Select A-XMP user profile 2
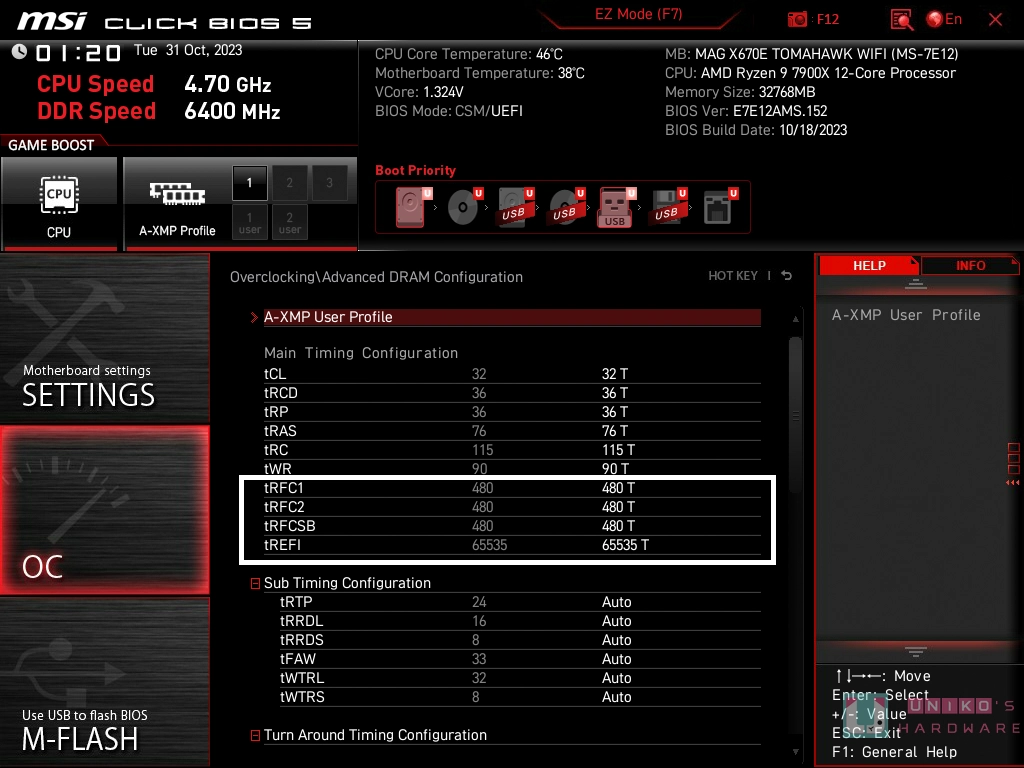Screen dimensions: 1024x768 click(289, 222)
